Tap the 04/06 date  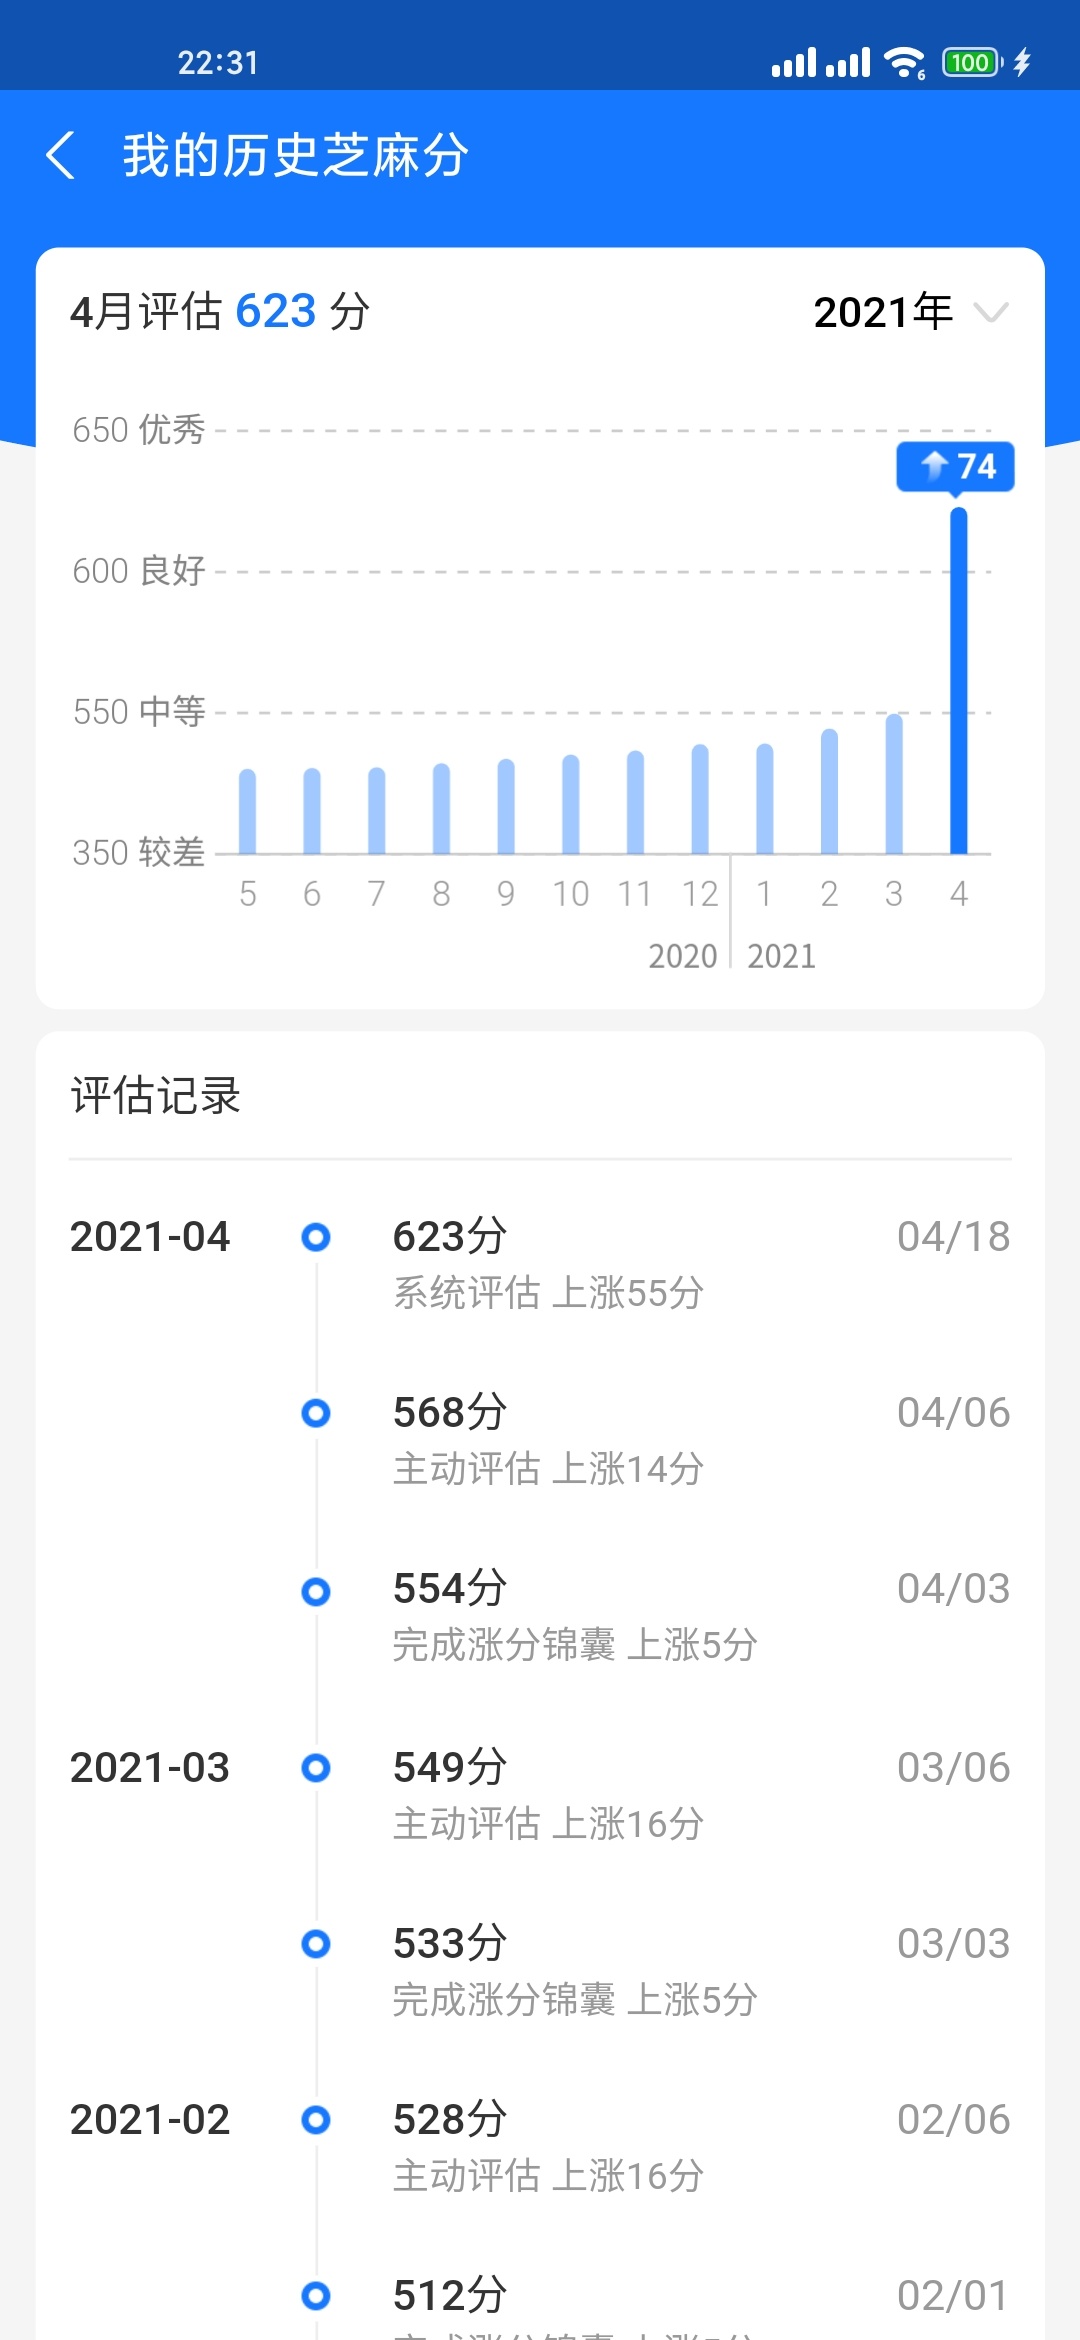pos(953,1413)
